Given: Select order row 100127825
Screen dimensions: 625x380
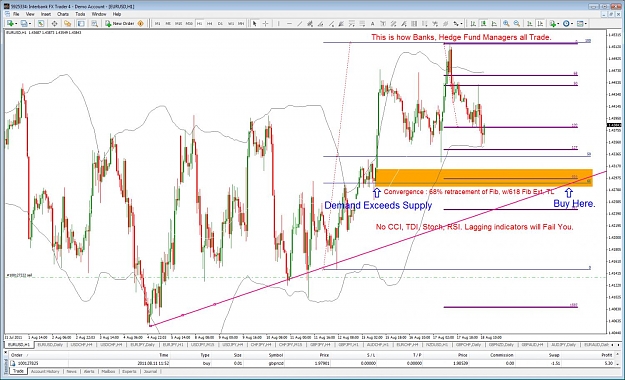Looking at the screenshot, I should (x=311, y=363).
